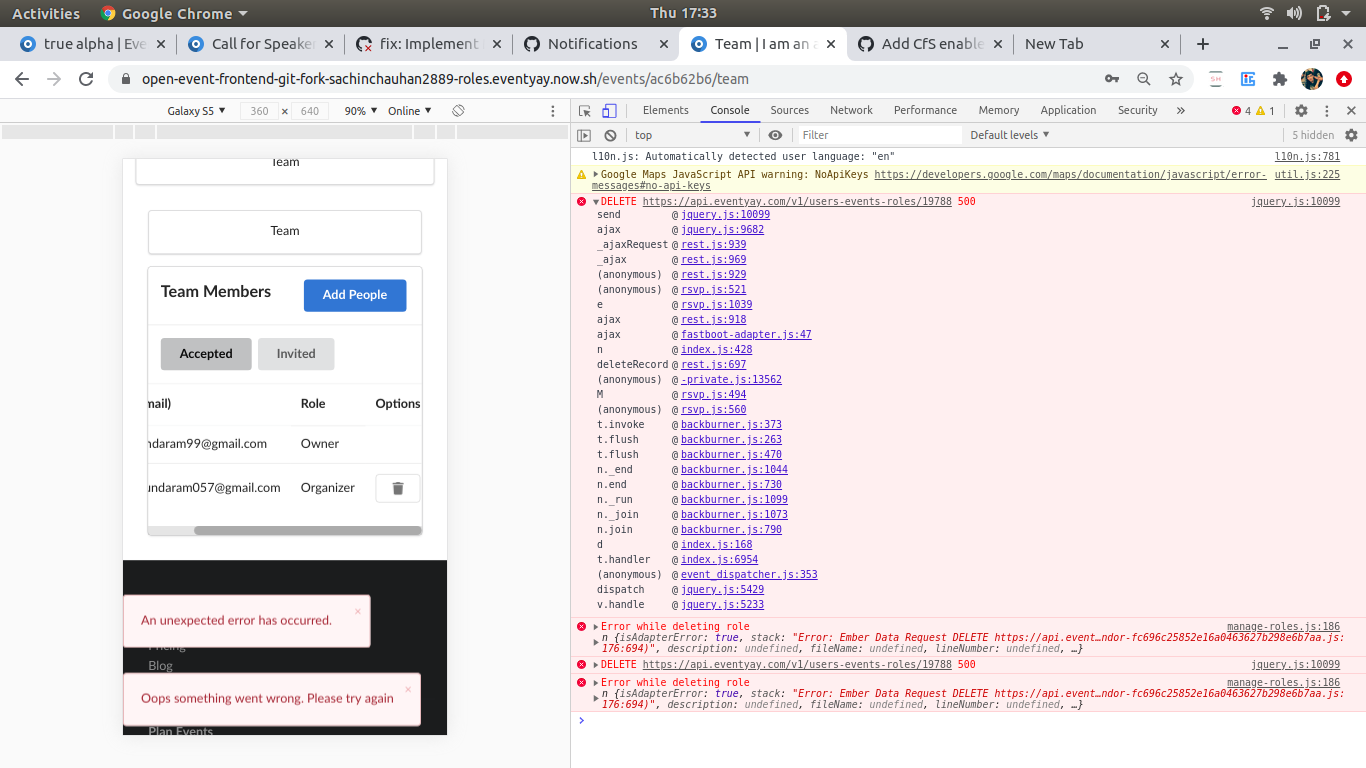Open DevTools more options menu
The image size is (1366, 768).
pos(1326,111)
